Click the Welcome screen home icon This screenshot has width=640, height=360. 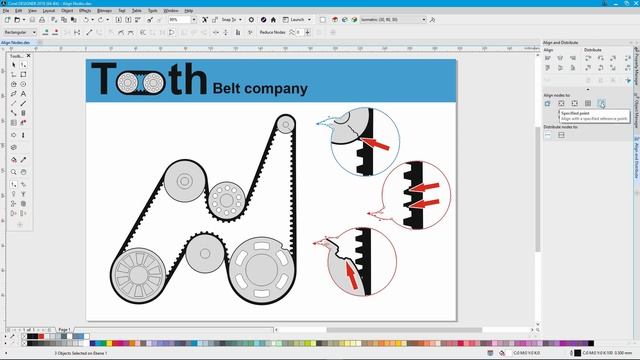tap(273, 20)
